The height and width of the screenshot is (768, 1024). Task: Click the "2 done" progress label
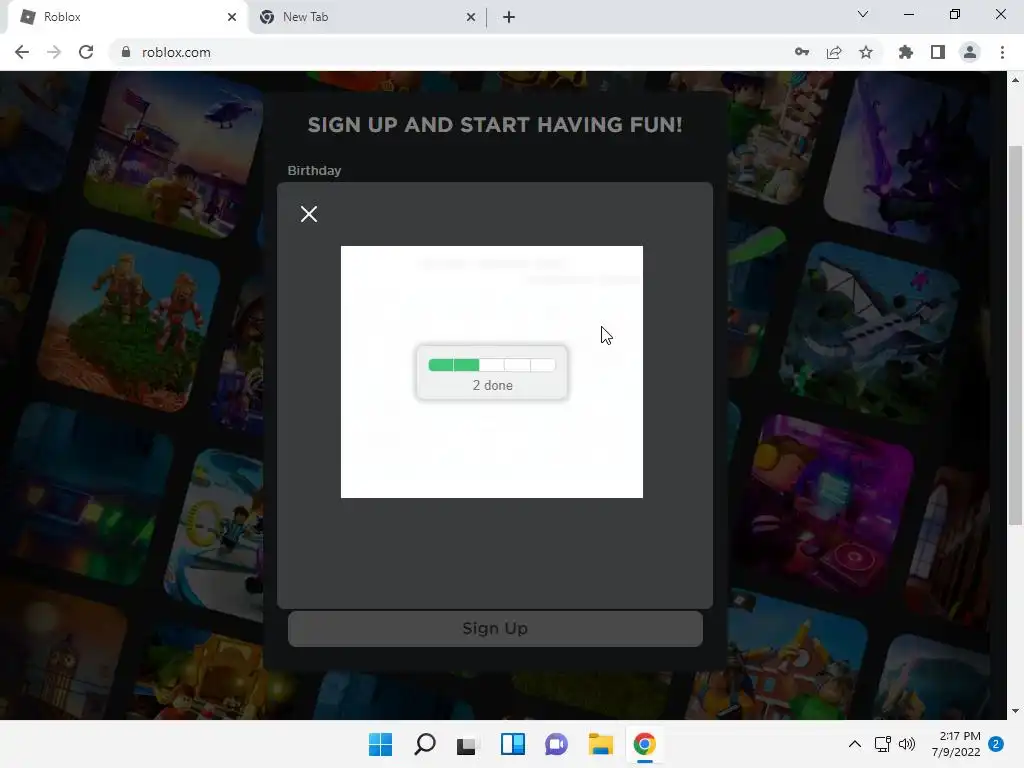point(492,385)
